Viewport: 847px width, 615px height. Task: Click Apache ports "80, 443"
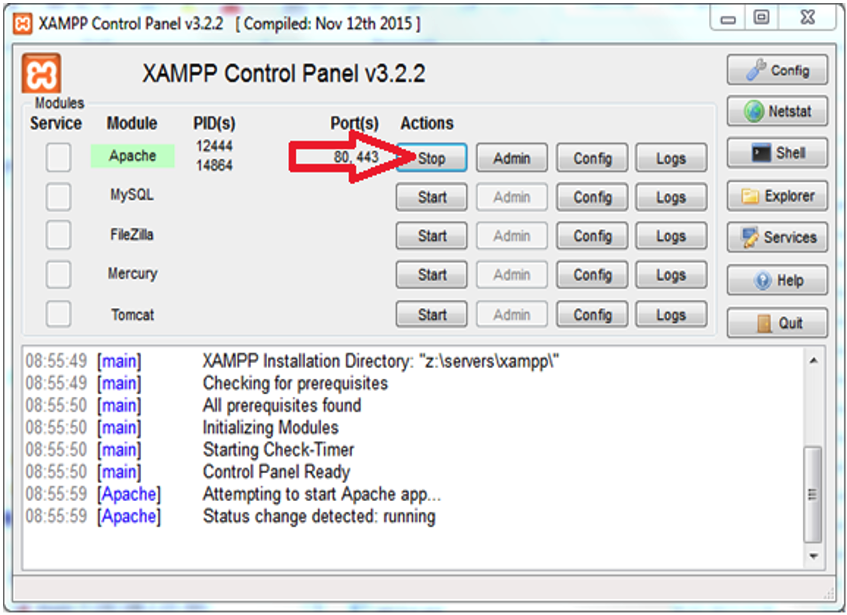click(356, 157)
